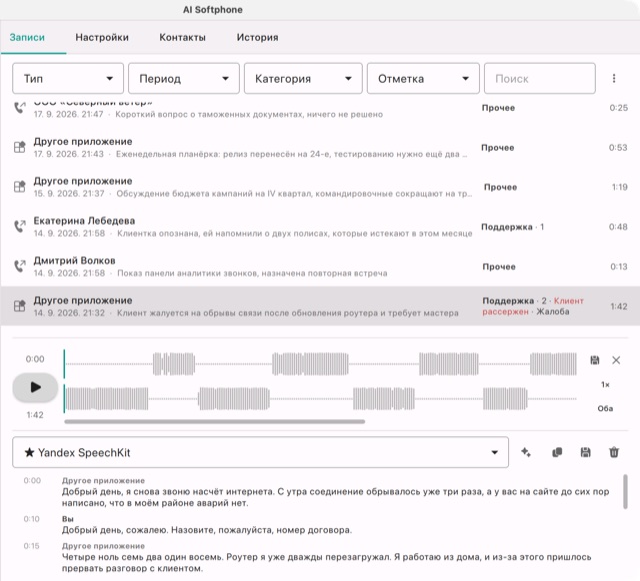Click the waveform horizontal scrollbar

pos(215,421)
